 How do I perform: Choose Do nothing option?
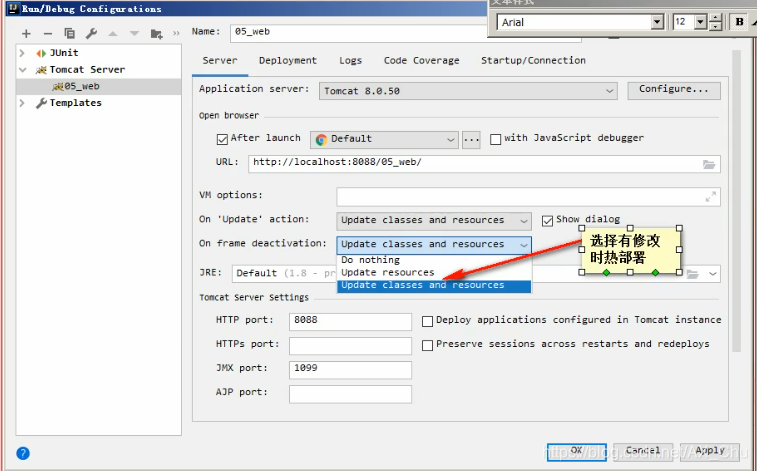(x=434, y=260)
